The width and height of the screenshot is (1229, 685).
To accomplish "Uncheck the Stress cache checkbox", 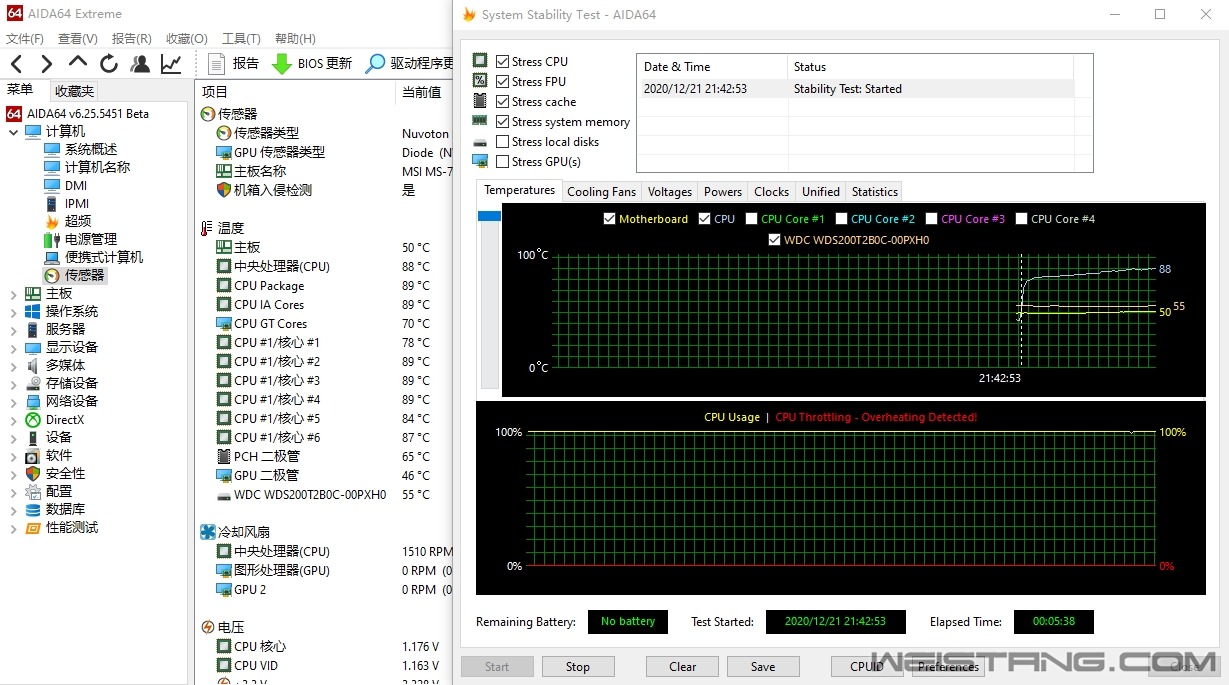I will click(x=502, y=102).
